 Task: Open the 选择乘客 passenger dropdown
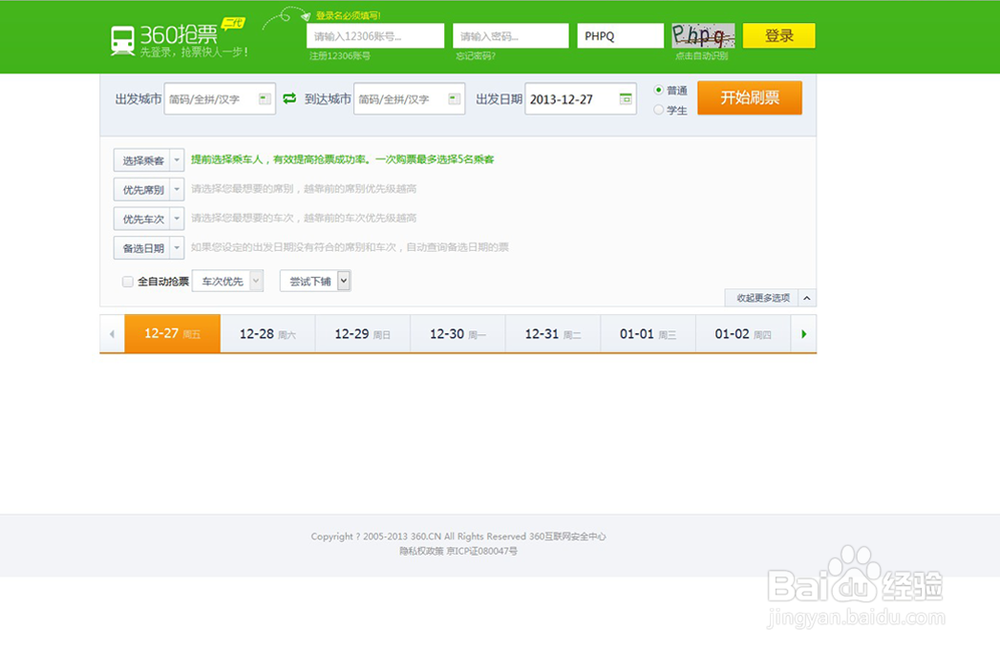pos(148,159)
